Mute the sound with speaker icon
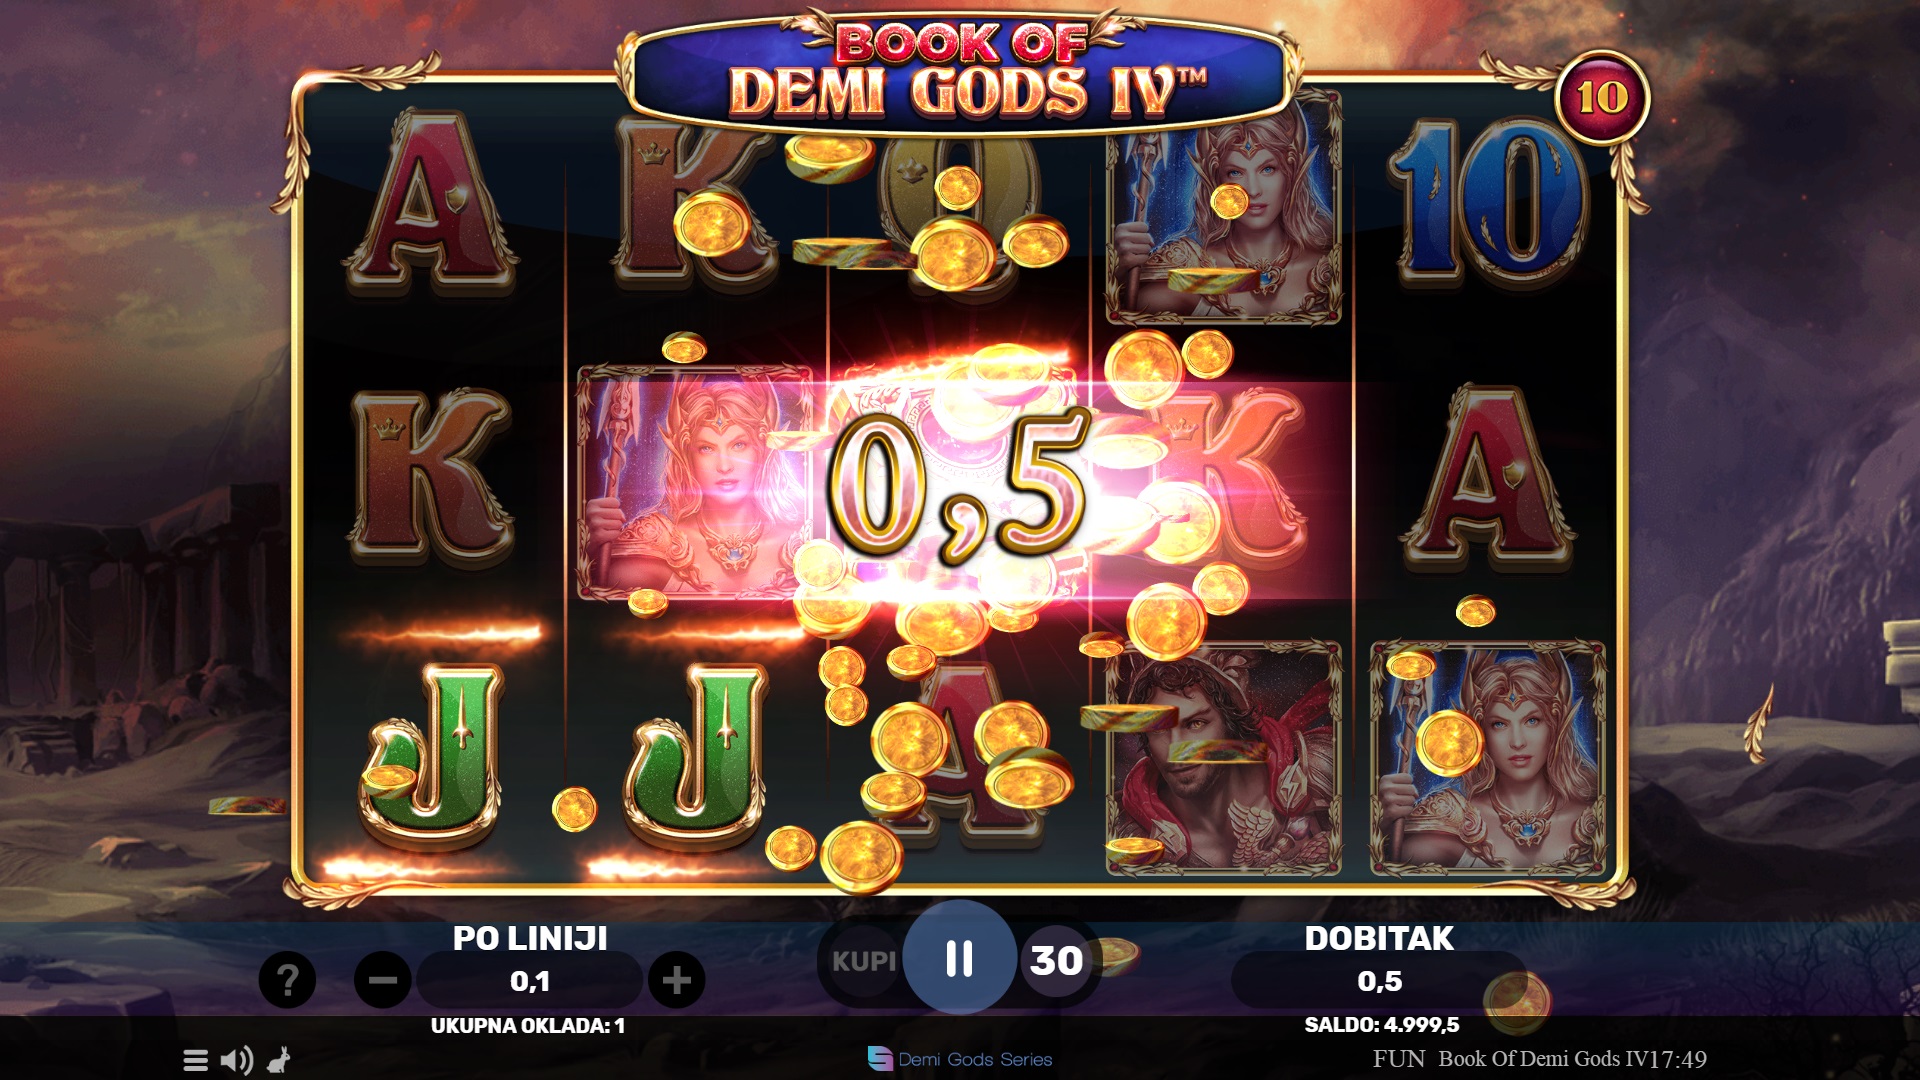 237,1060
